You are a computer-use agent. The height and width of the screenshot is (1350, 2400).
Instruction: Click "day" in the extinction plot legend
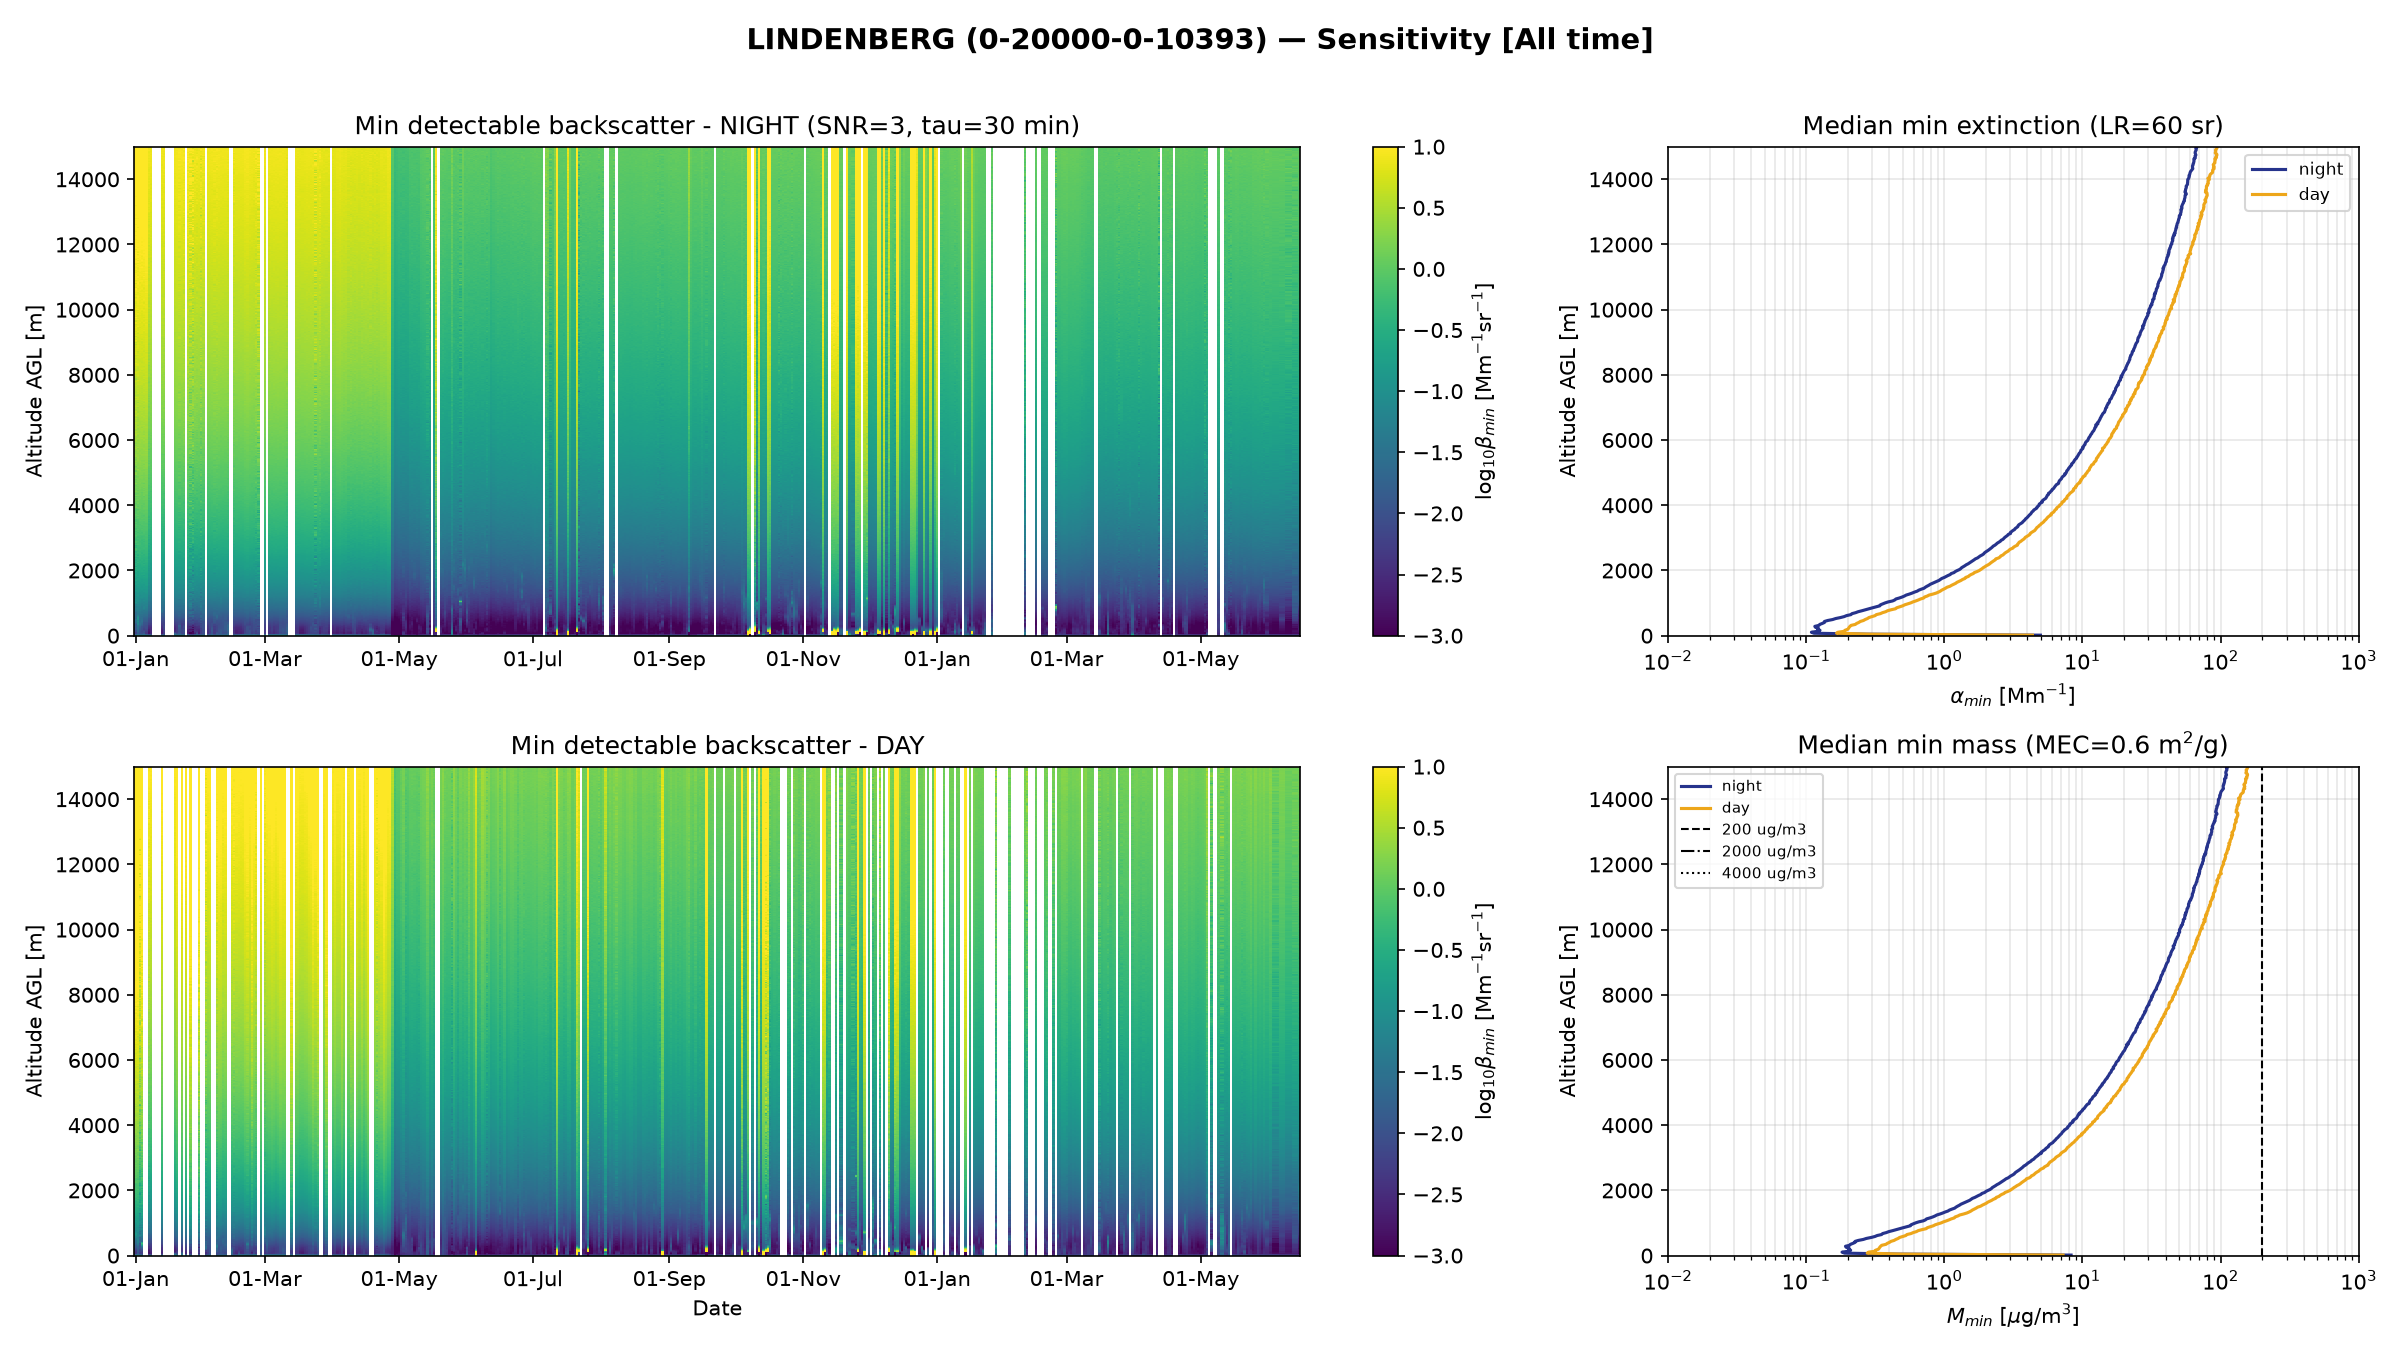(2313, 194)
